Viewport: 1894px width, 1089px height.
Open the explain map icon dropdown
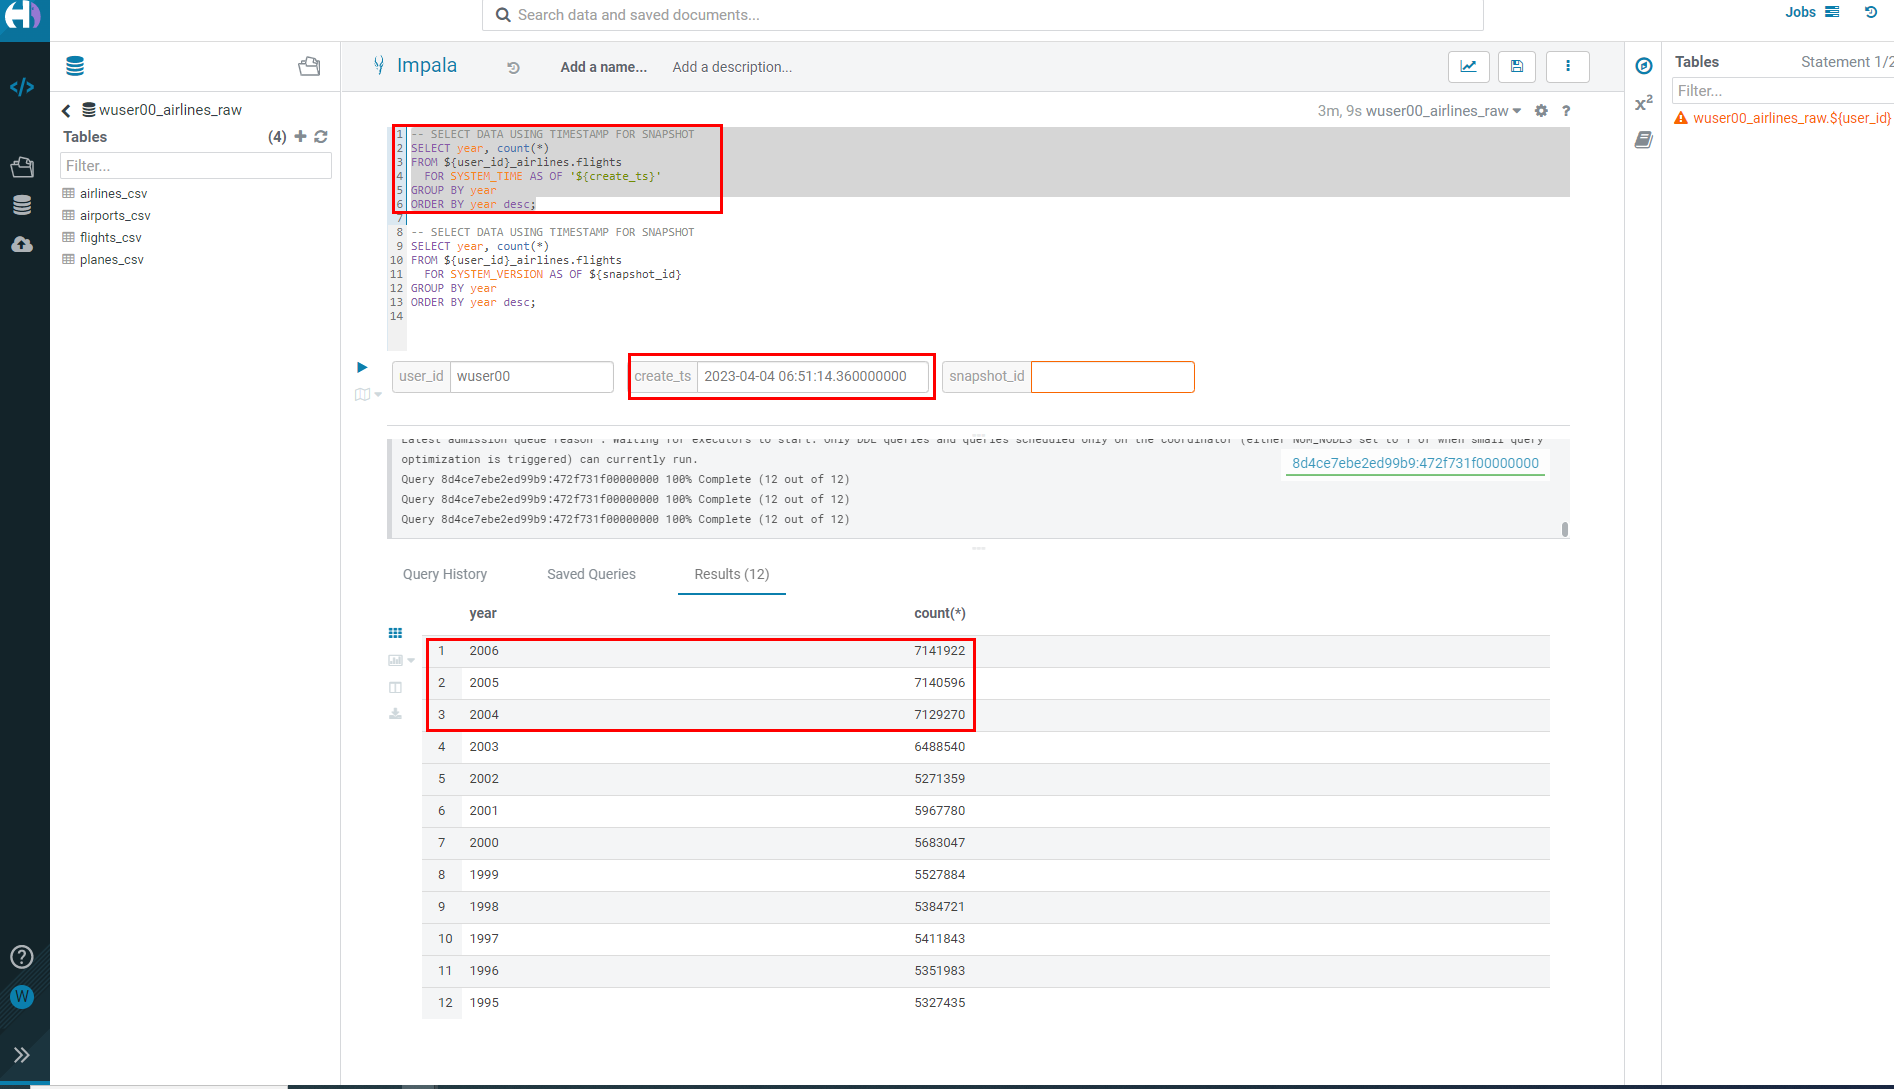368,395
